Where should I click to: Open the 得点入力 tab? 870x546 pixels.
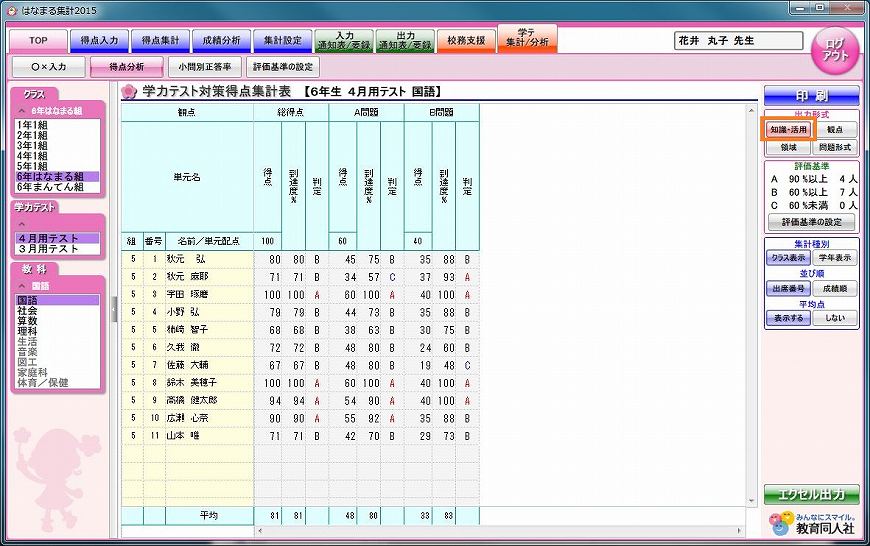tap(99, 41)
